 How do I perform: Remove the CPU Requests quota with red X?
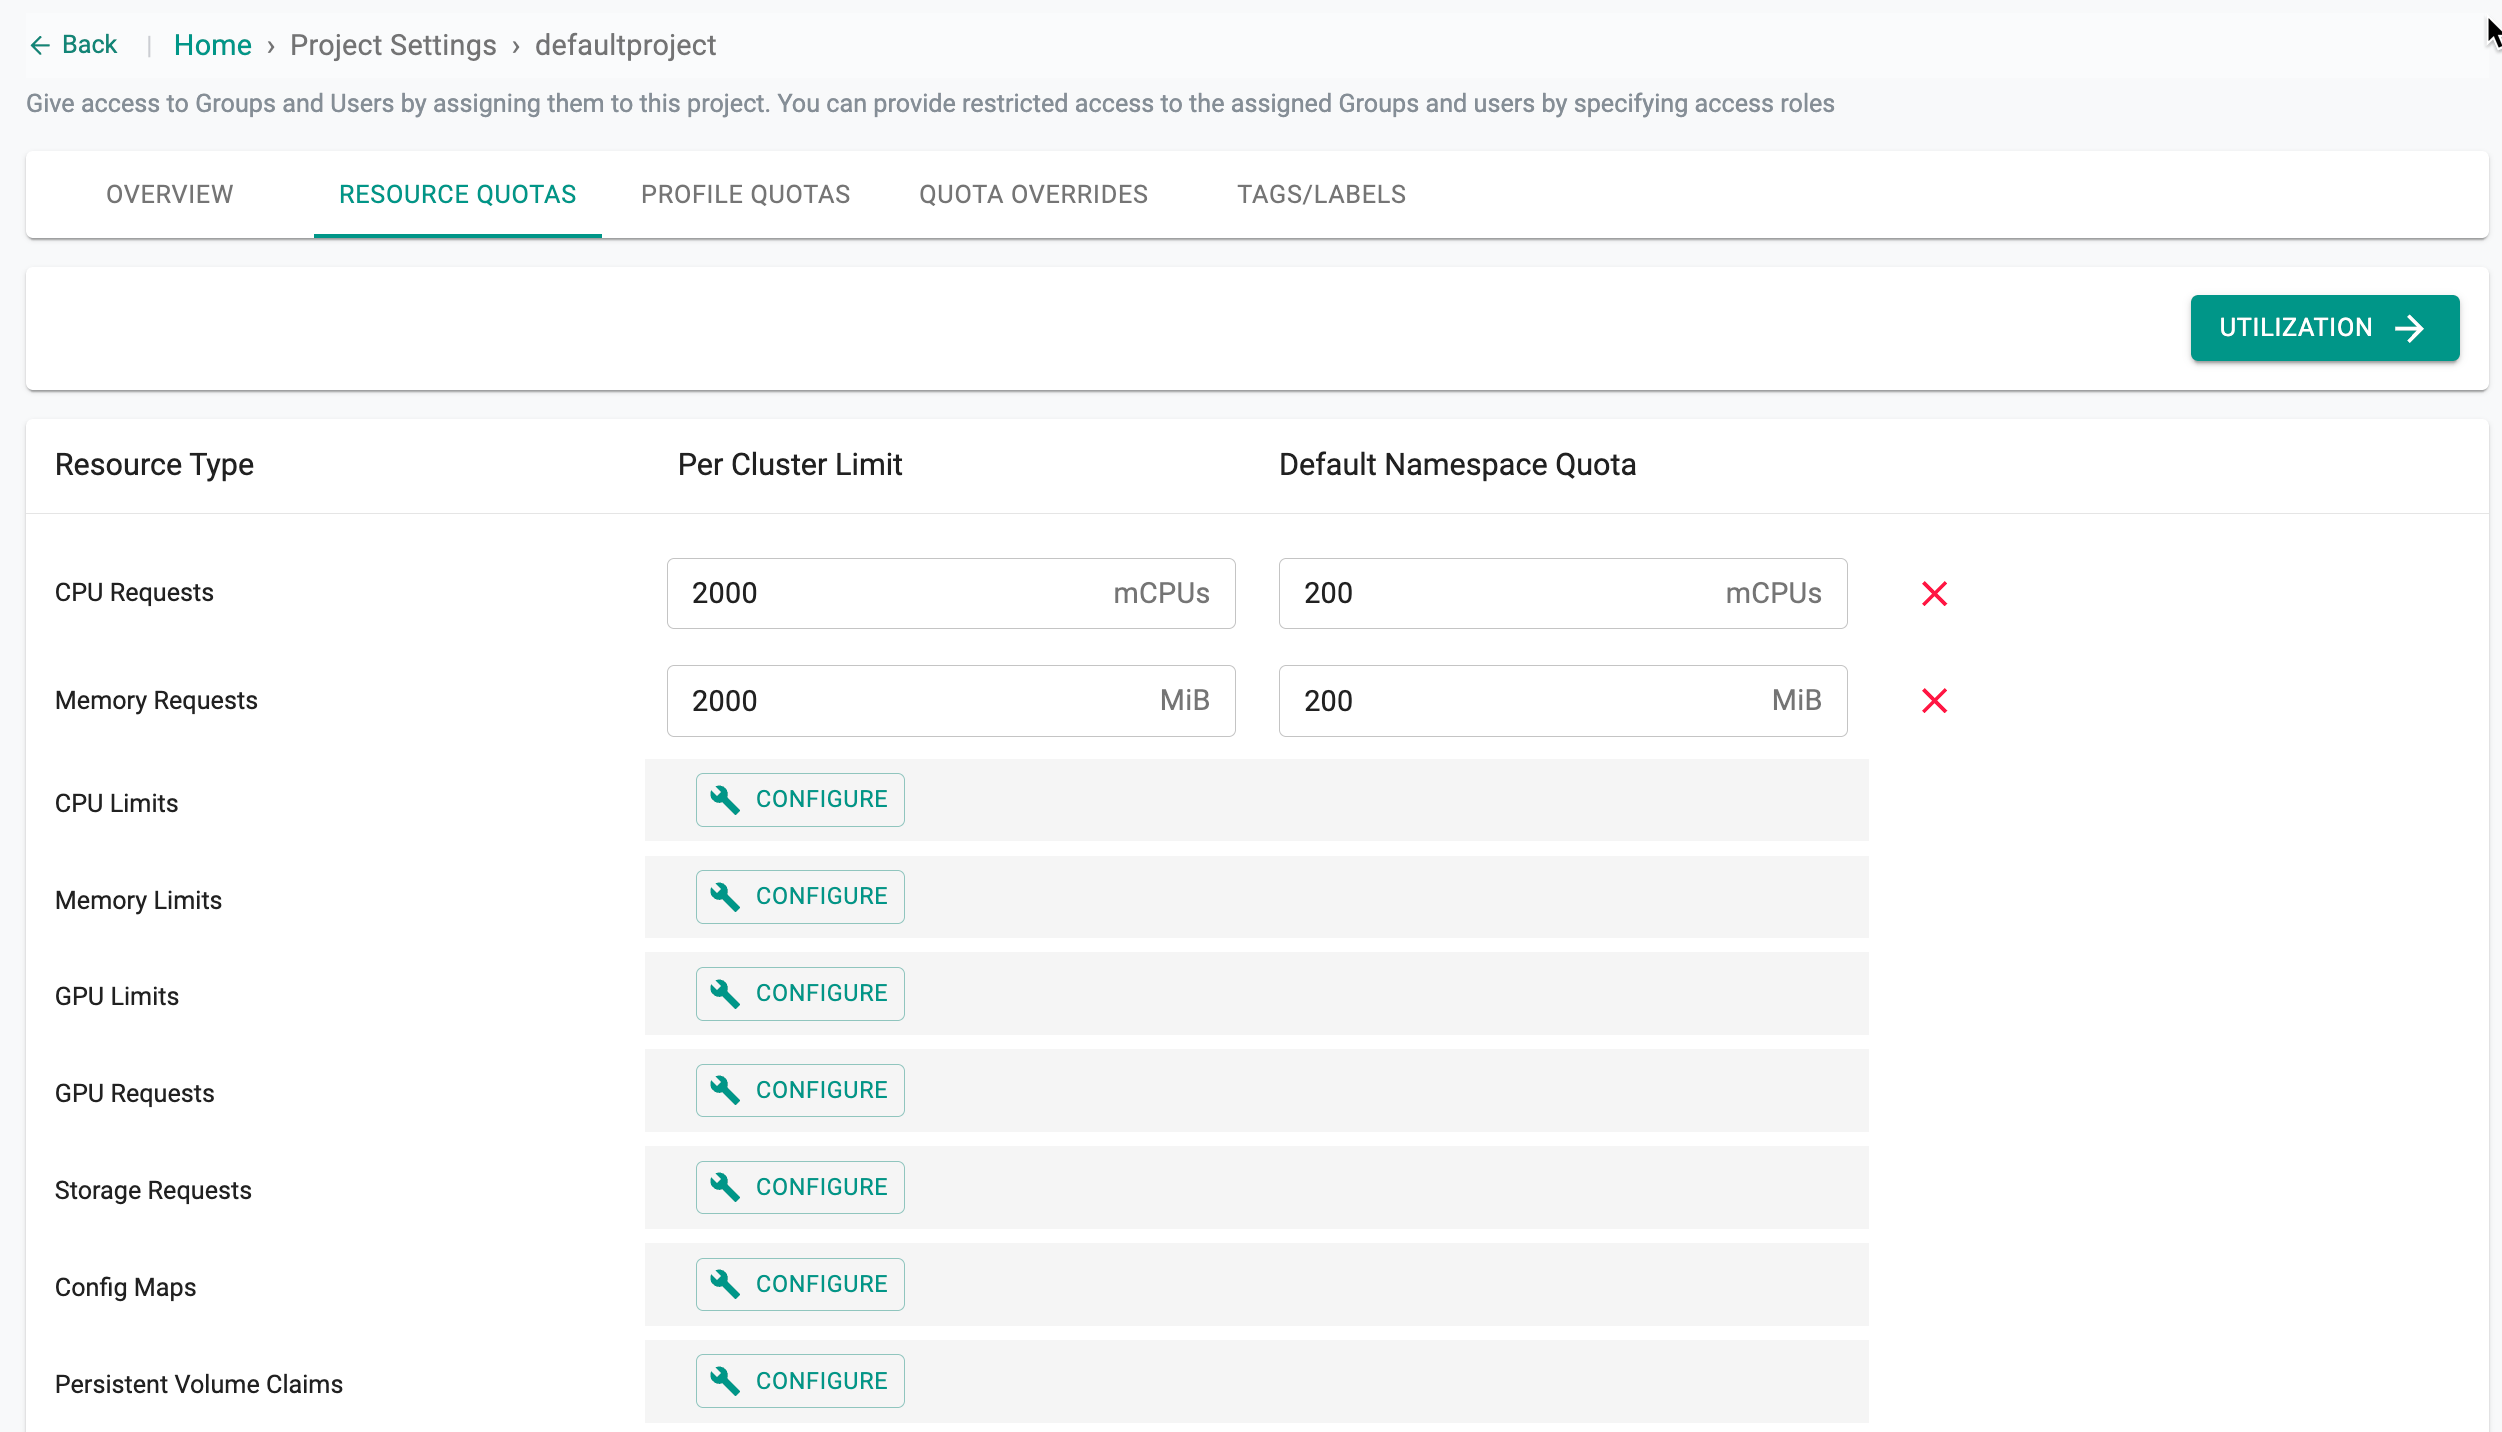click(1934, 594)
